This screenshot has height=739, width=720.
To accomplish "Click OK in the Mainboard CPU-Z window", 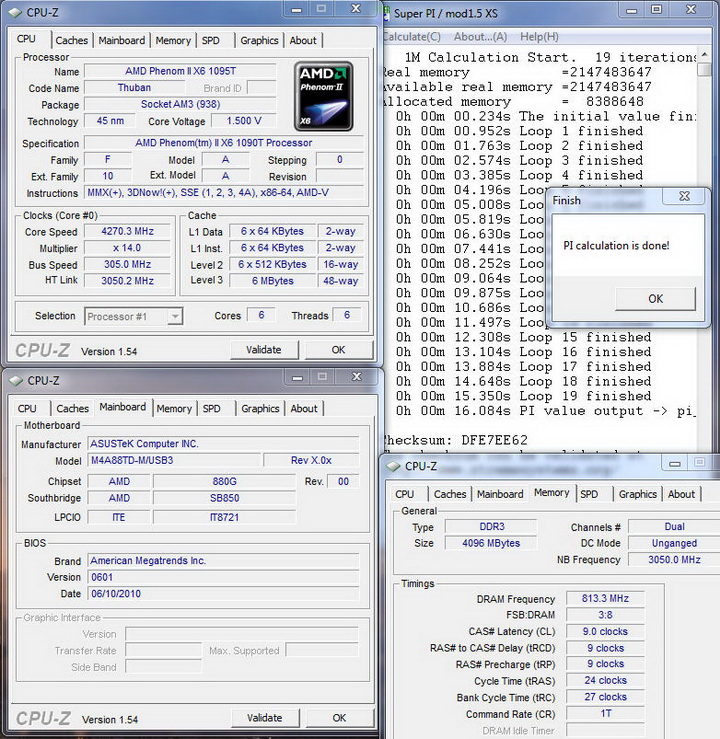I will tap(339, 718).
